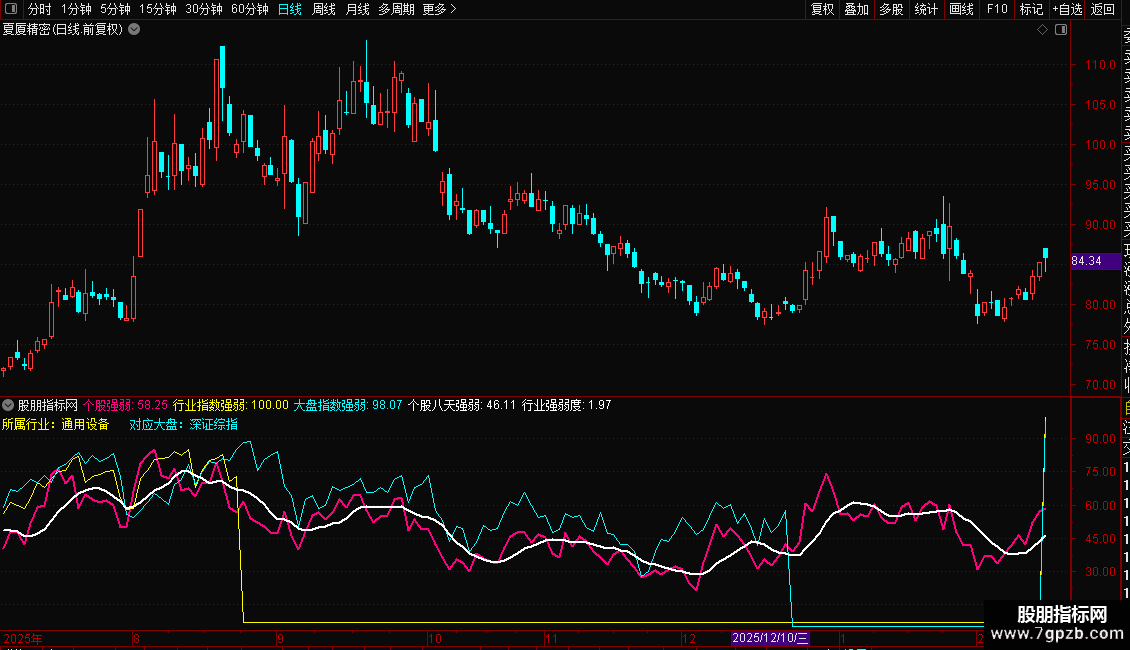Open the 多股 multi-stock view
Screen dimensions: 1130x650
pyautogui.click(x=891, y=9)
